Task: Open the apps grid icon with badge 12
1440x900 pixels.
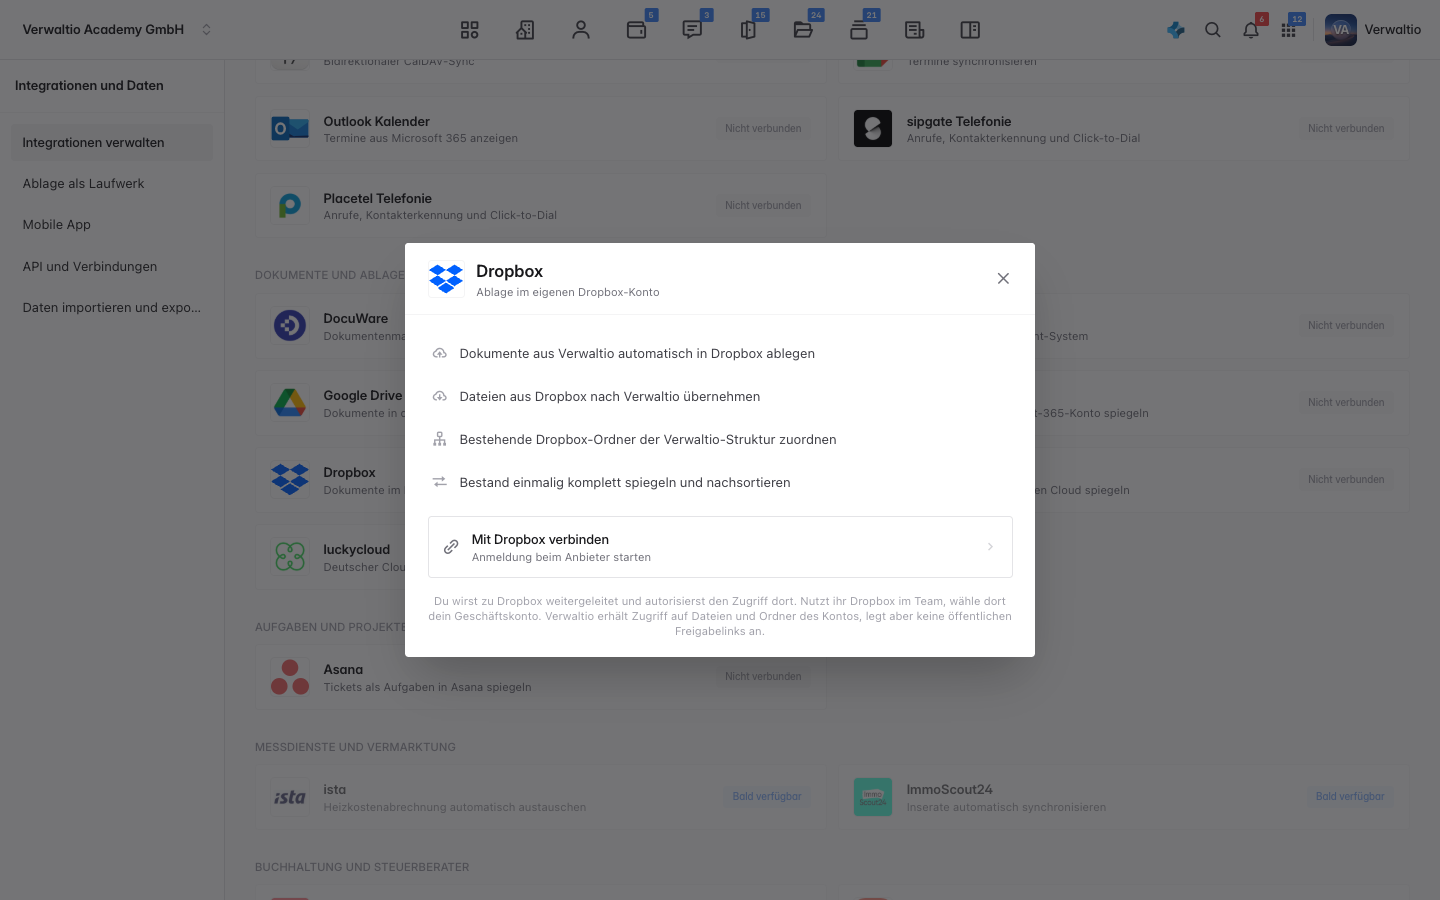Action: coord(1289,30)
